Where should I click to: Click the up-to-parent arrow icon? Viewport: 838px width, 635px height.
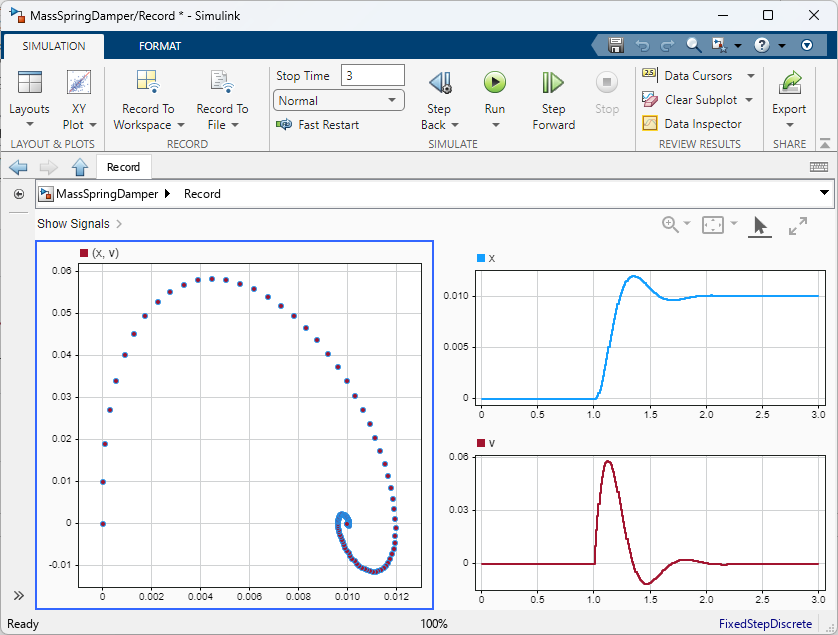click(x=80, y=167)
